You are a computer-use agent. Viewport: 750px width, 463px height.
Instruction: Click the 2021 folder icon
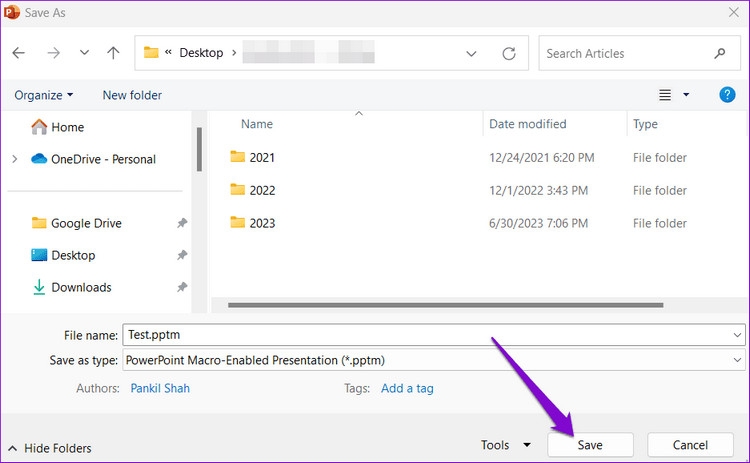[x=237, y=156]
